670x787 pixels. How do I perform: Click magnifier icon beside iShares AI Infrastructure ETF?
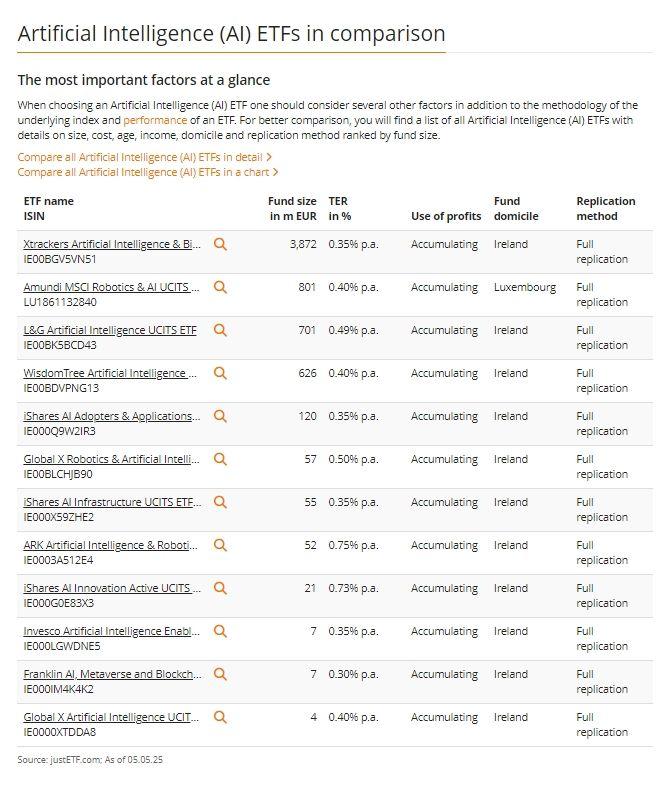click(220, 502)
